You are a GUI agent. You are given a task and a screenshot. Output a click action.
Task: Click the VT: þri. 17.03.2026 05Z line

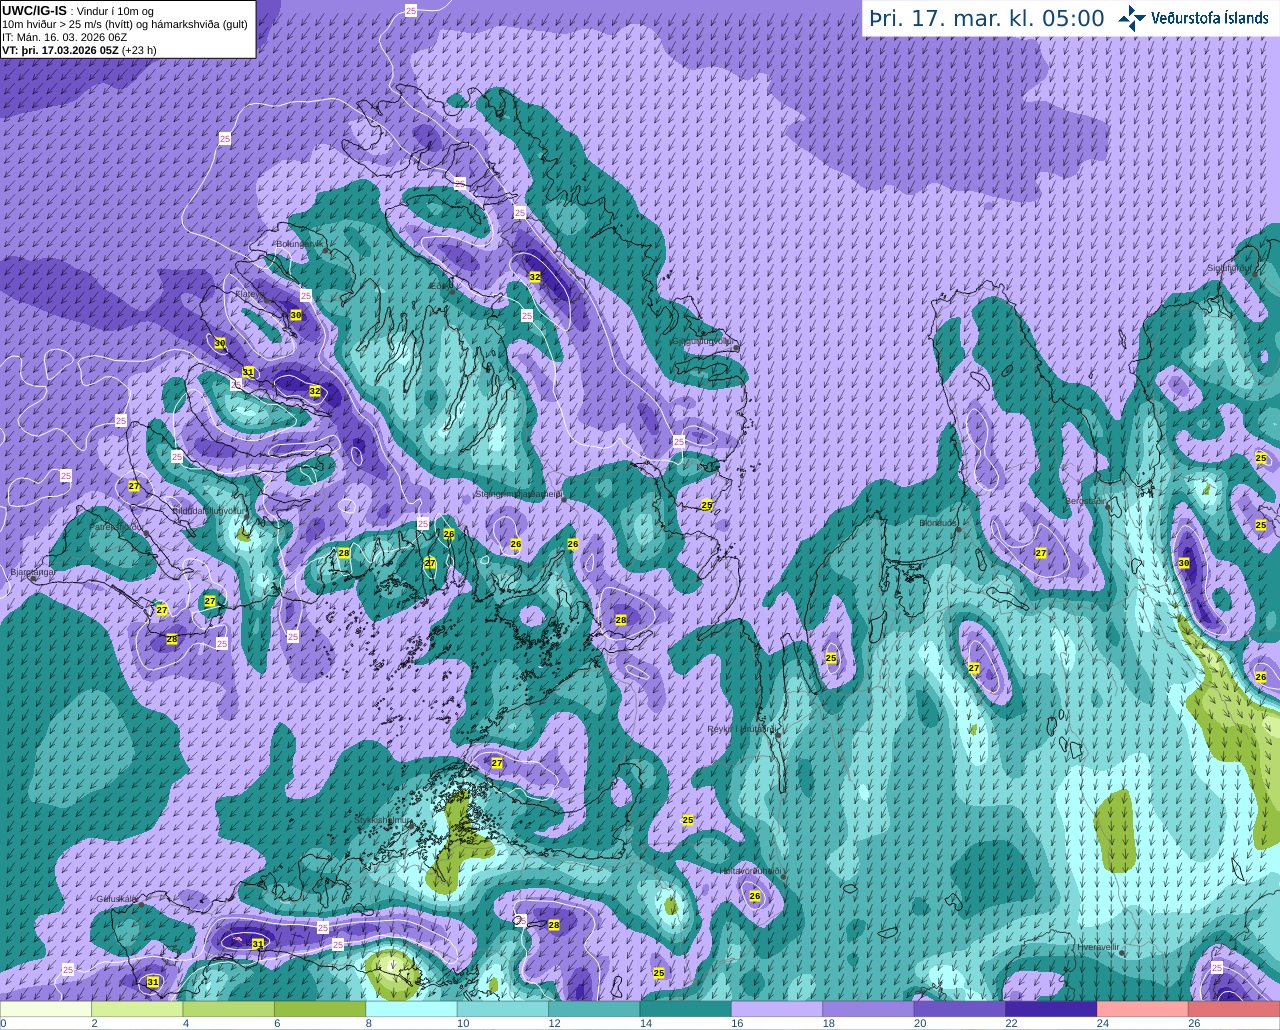coord(79,49)
